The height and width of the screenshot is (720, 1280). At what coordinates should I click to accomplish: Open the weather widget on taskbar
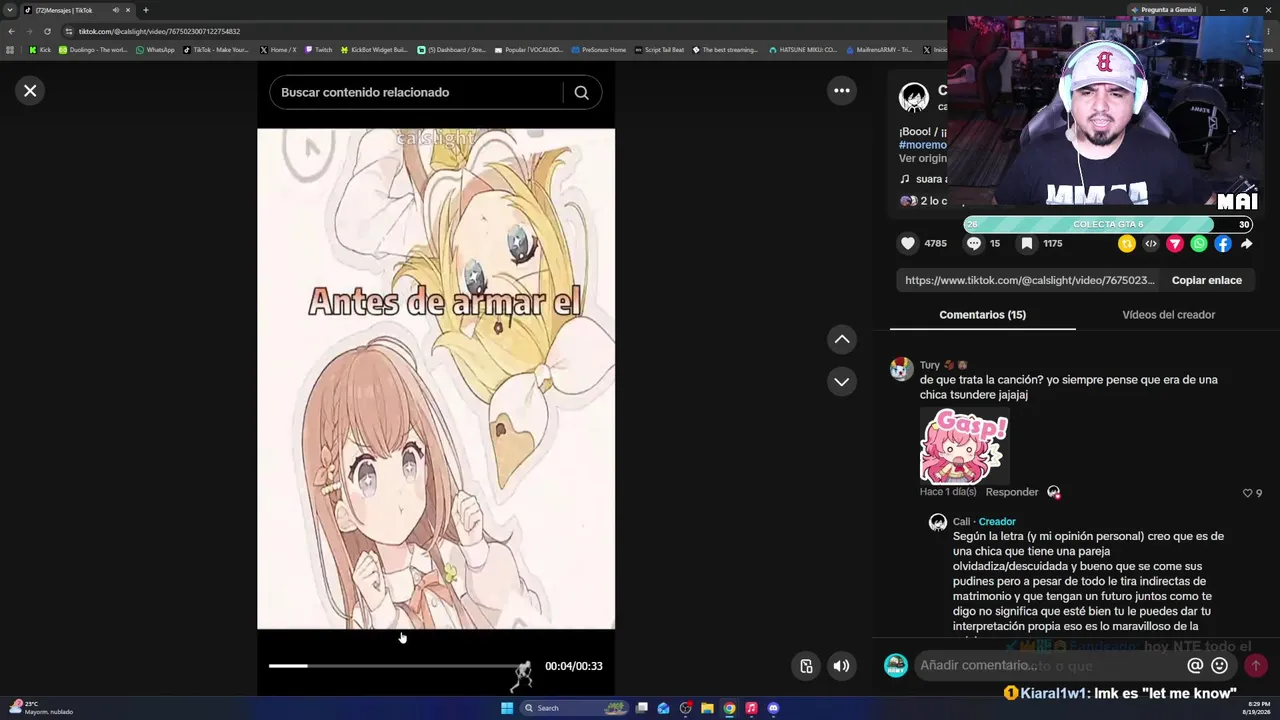pos(40,707)
